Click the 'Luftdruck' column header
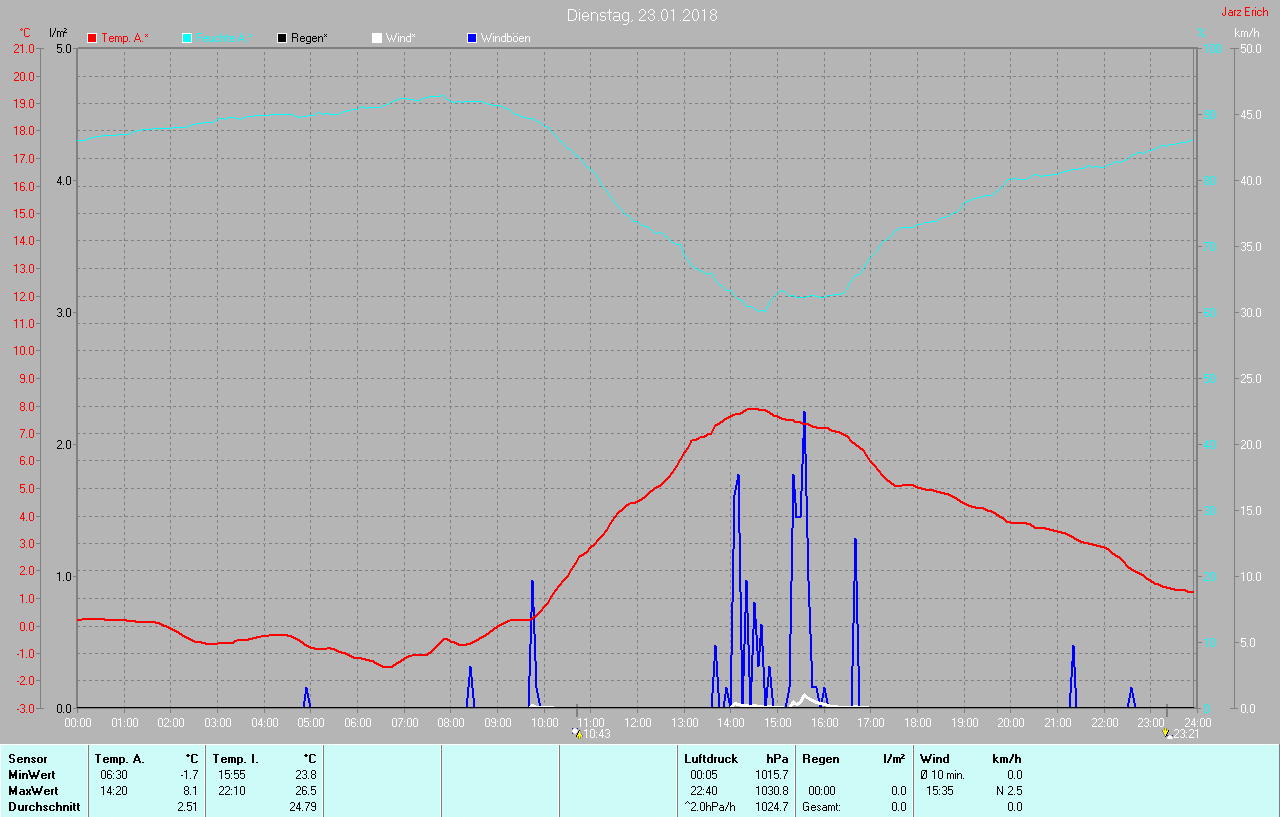The height and width of the screenshot is (817, 1280). 711,759
